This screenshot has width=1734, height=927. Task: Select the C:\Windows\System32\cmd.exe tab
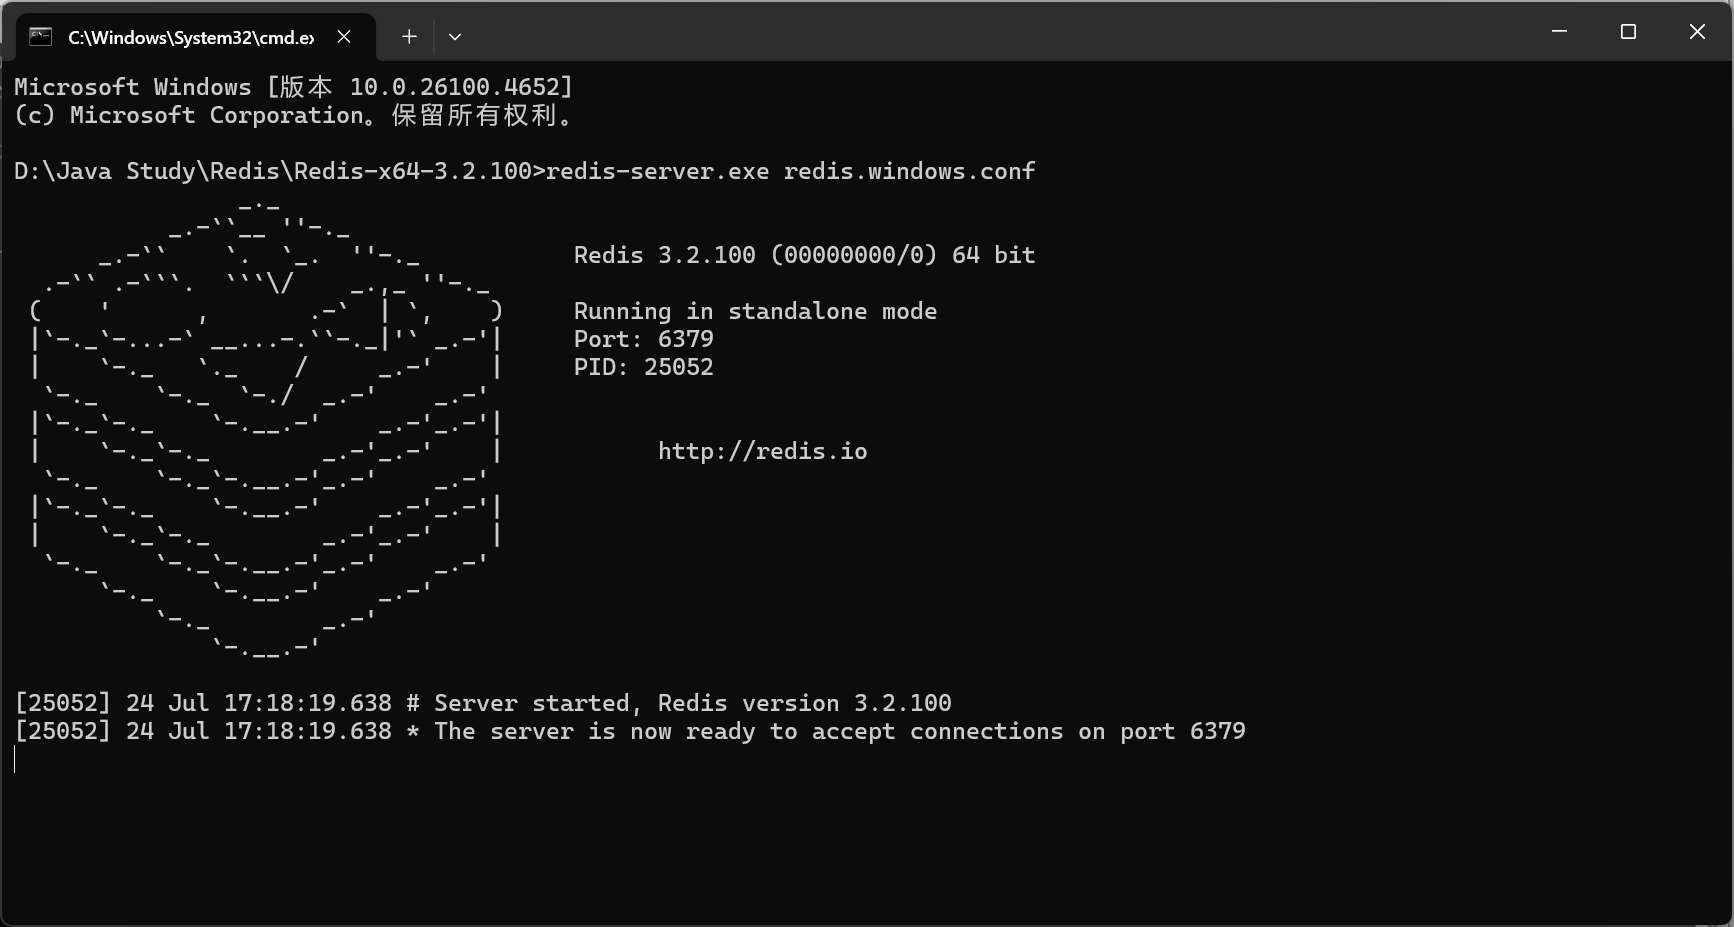pyautogui.click(x=190, y=38)
